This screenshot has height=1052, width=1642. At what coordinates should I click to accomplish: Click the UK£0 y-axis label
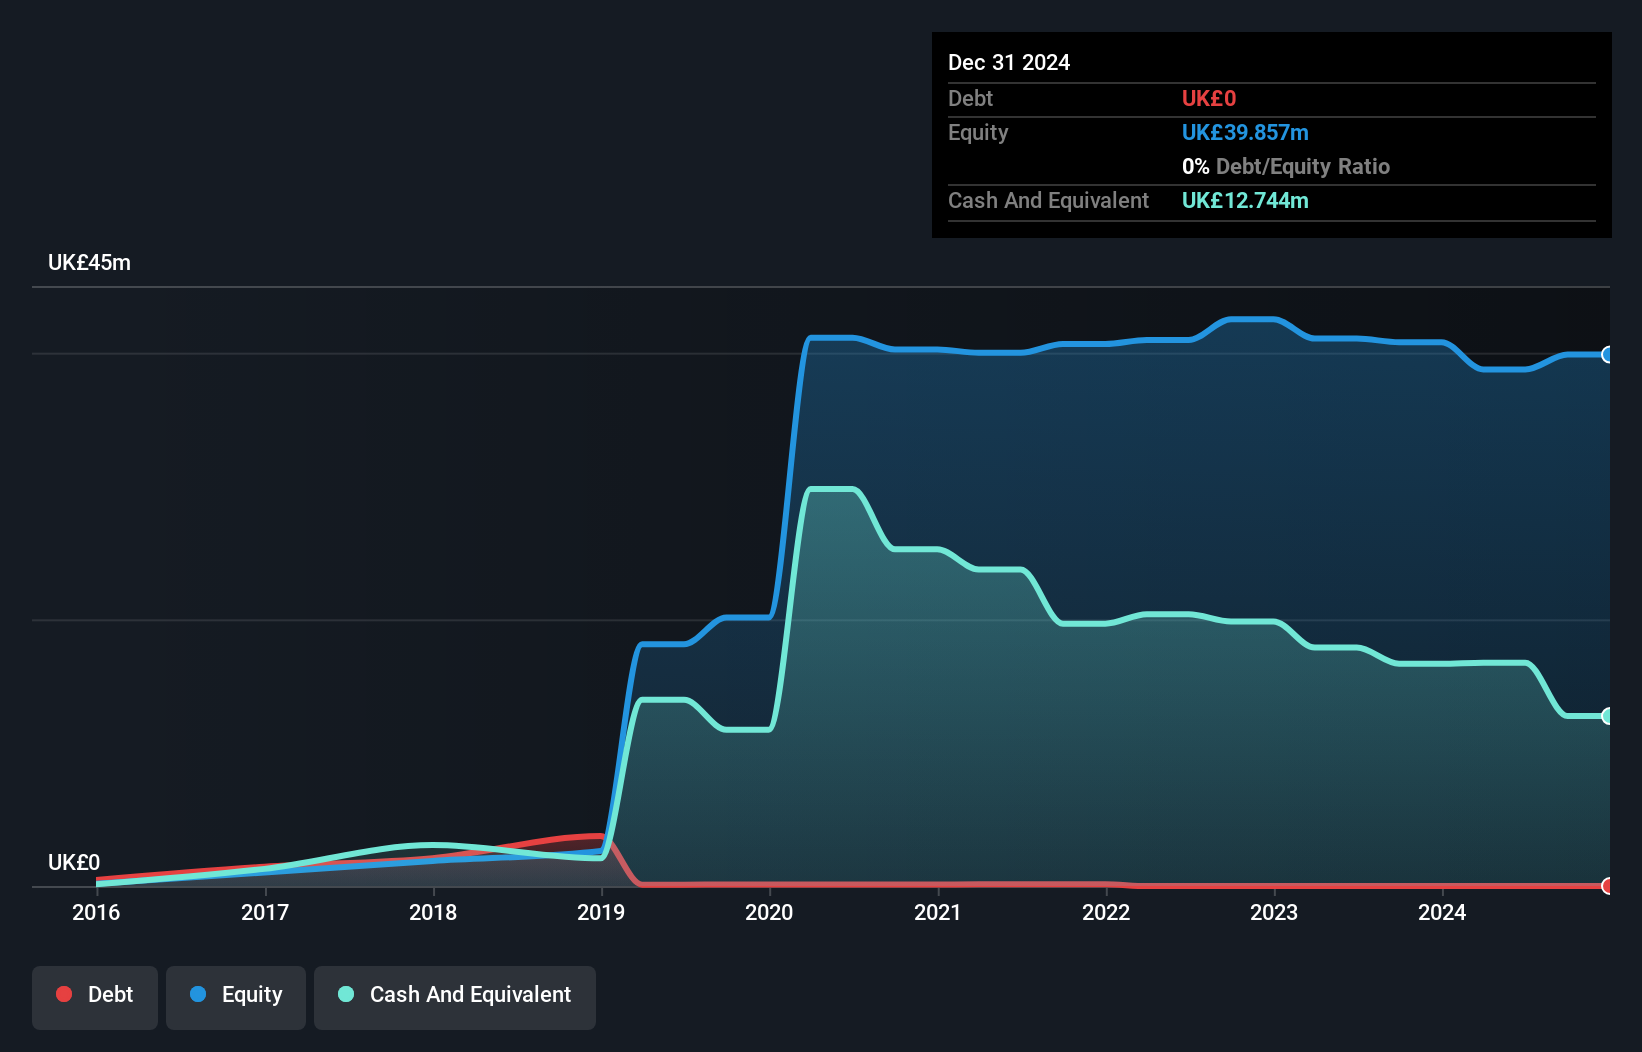coord(74,863)
